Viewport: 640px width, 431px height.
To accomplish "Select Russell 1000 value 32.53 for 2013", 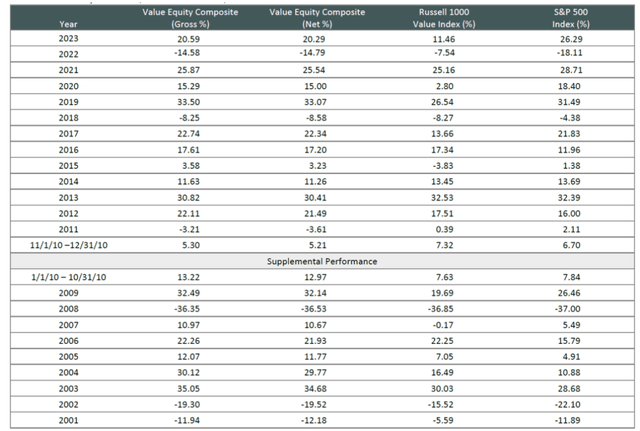I will (442, 198).
